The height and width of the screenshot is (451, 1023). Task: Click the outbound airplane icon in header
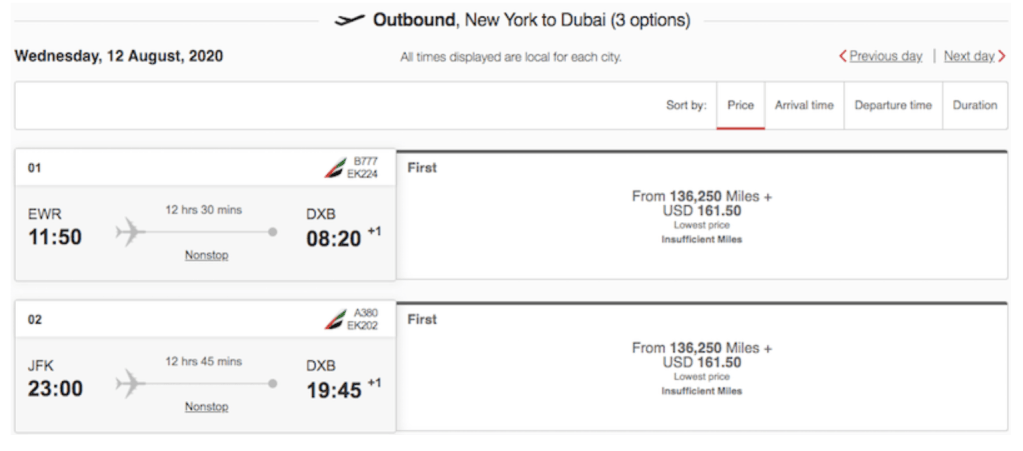coord(349,20)
